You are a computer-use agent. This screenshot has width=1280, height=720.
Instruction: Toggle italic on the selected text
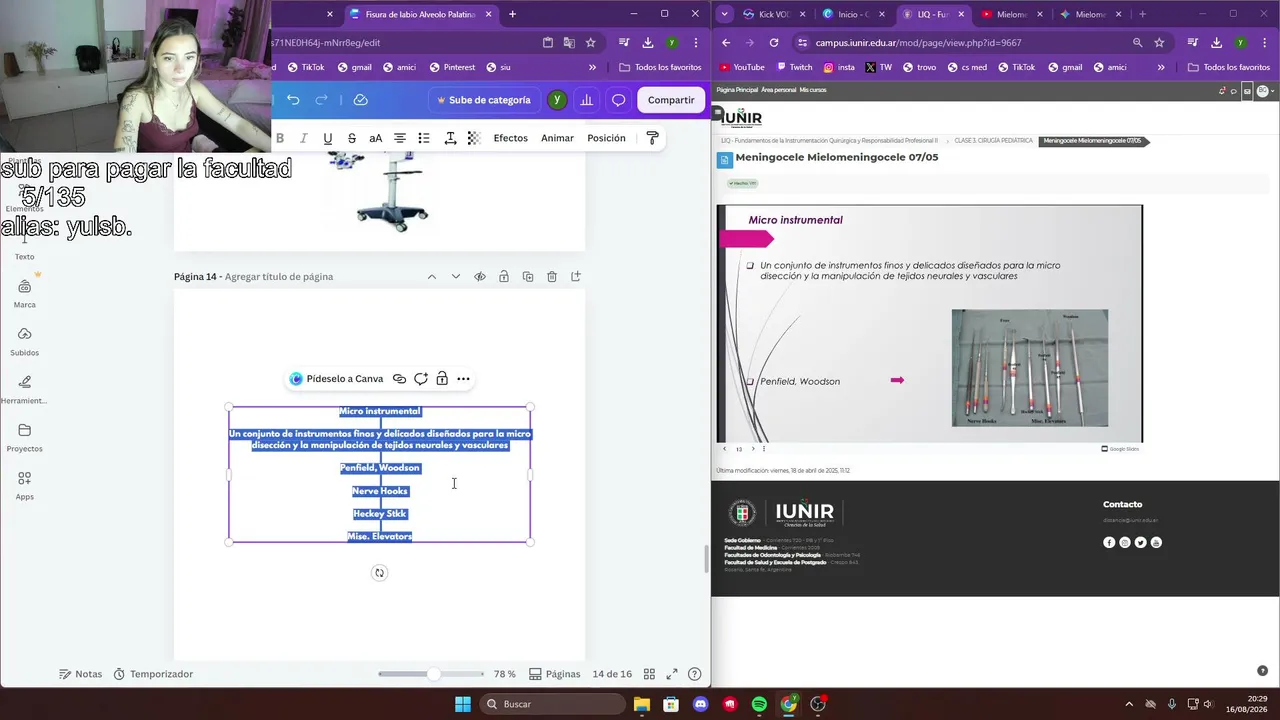tap(304, 138)
